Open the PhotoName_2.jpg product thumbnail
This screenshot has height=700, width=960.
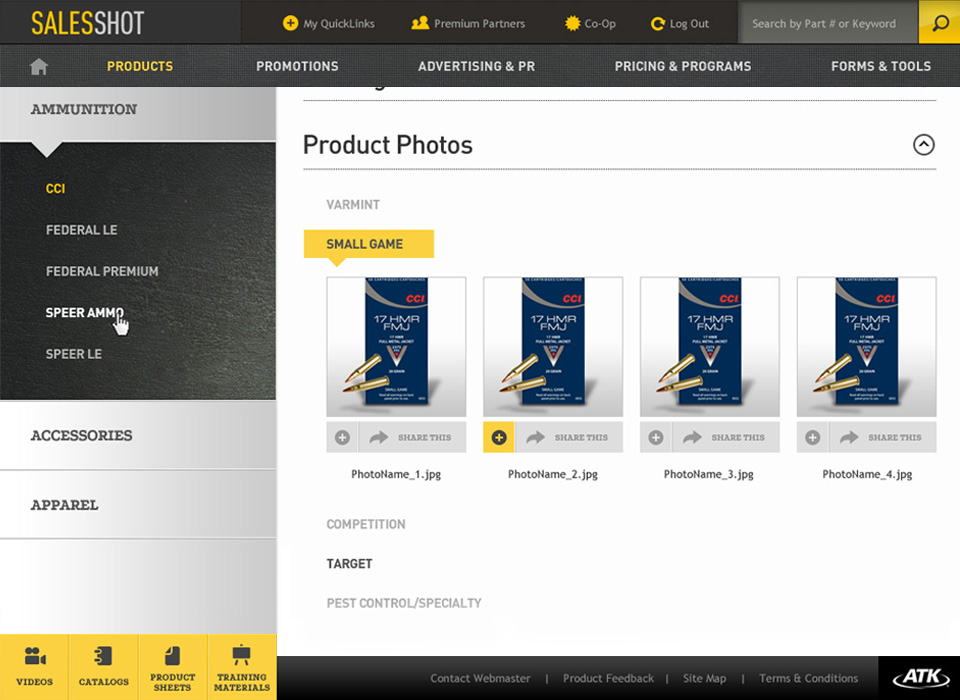(x=553, y=347)
